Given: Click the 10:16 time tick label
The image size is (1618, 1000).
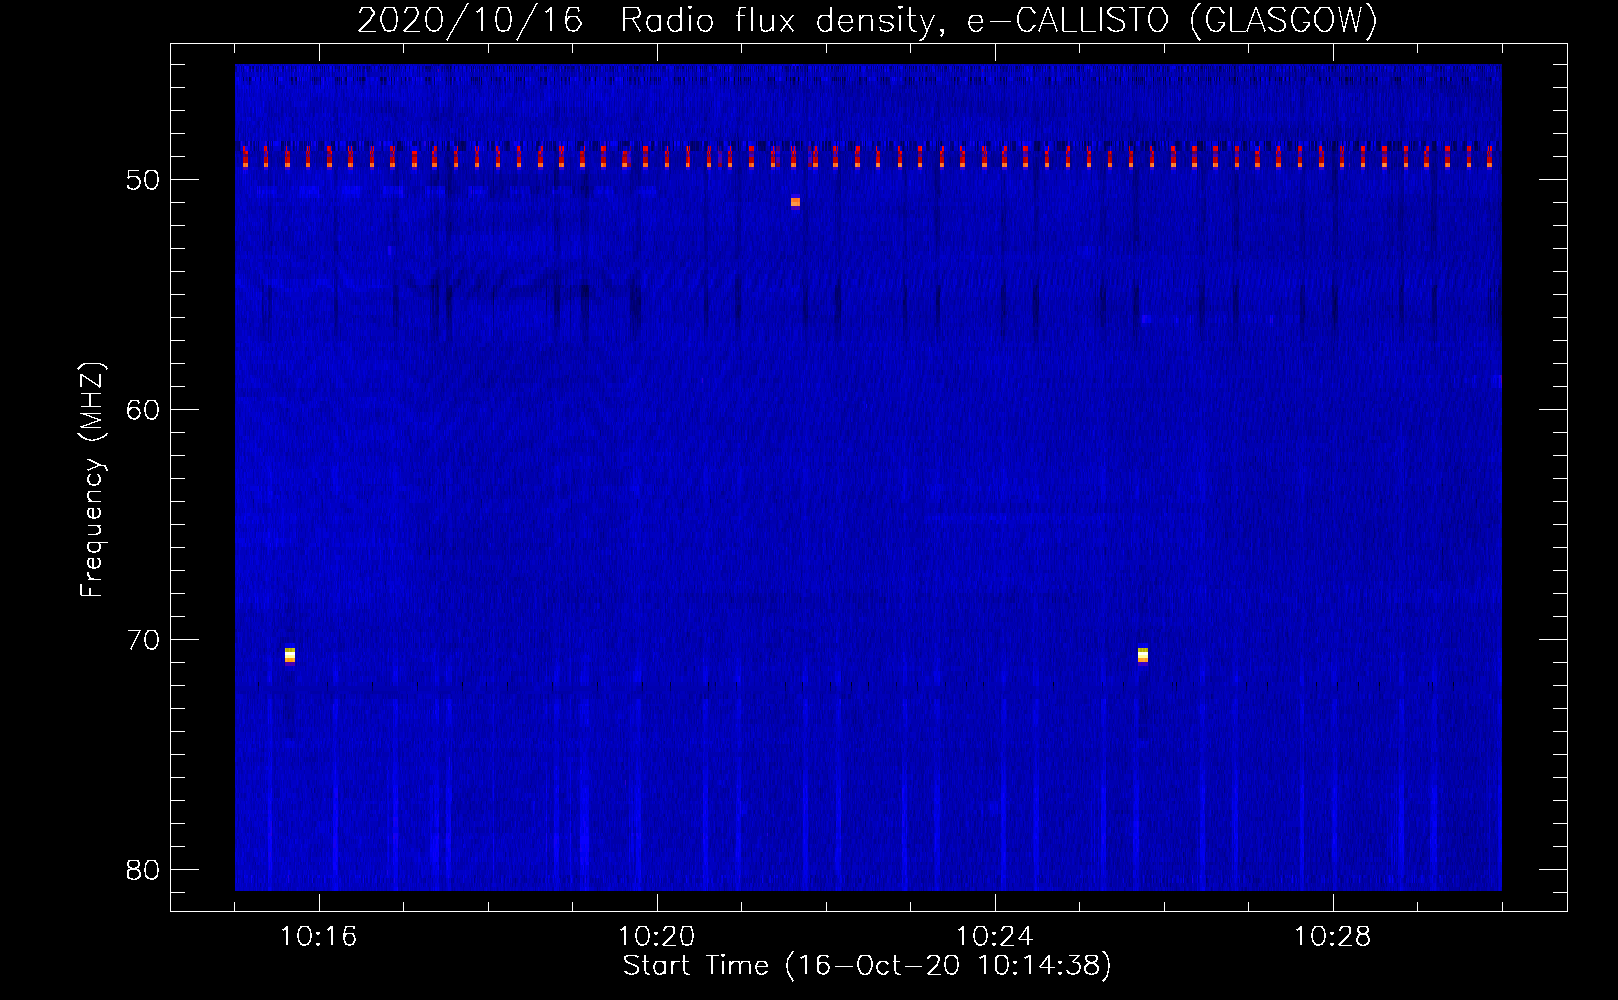Looking at the screenshot, I should point(318,937).
